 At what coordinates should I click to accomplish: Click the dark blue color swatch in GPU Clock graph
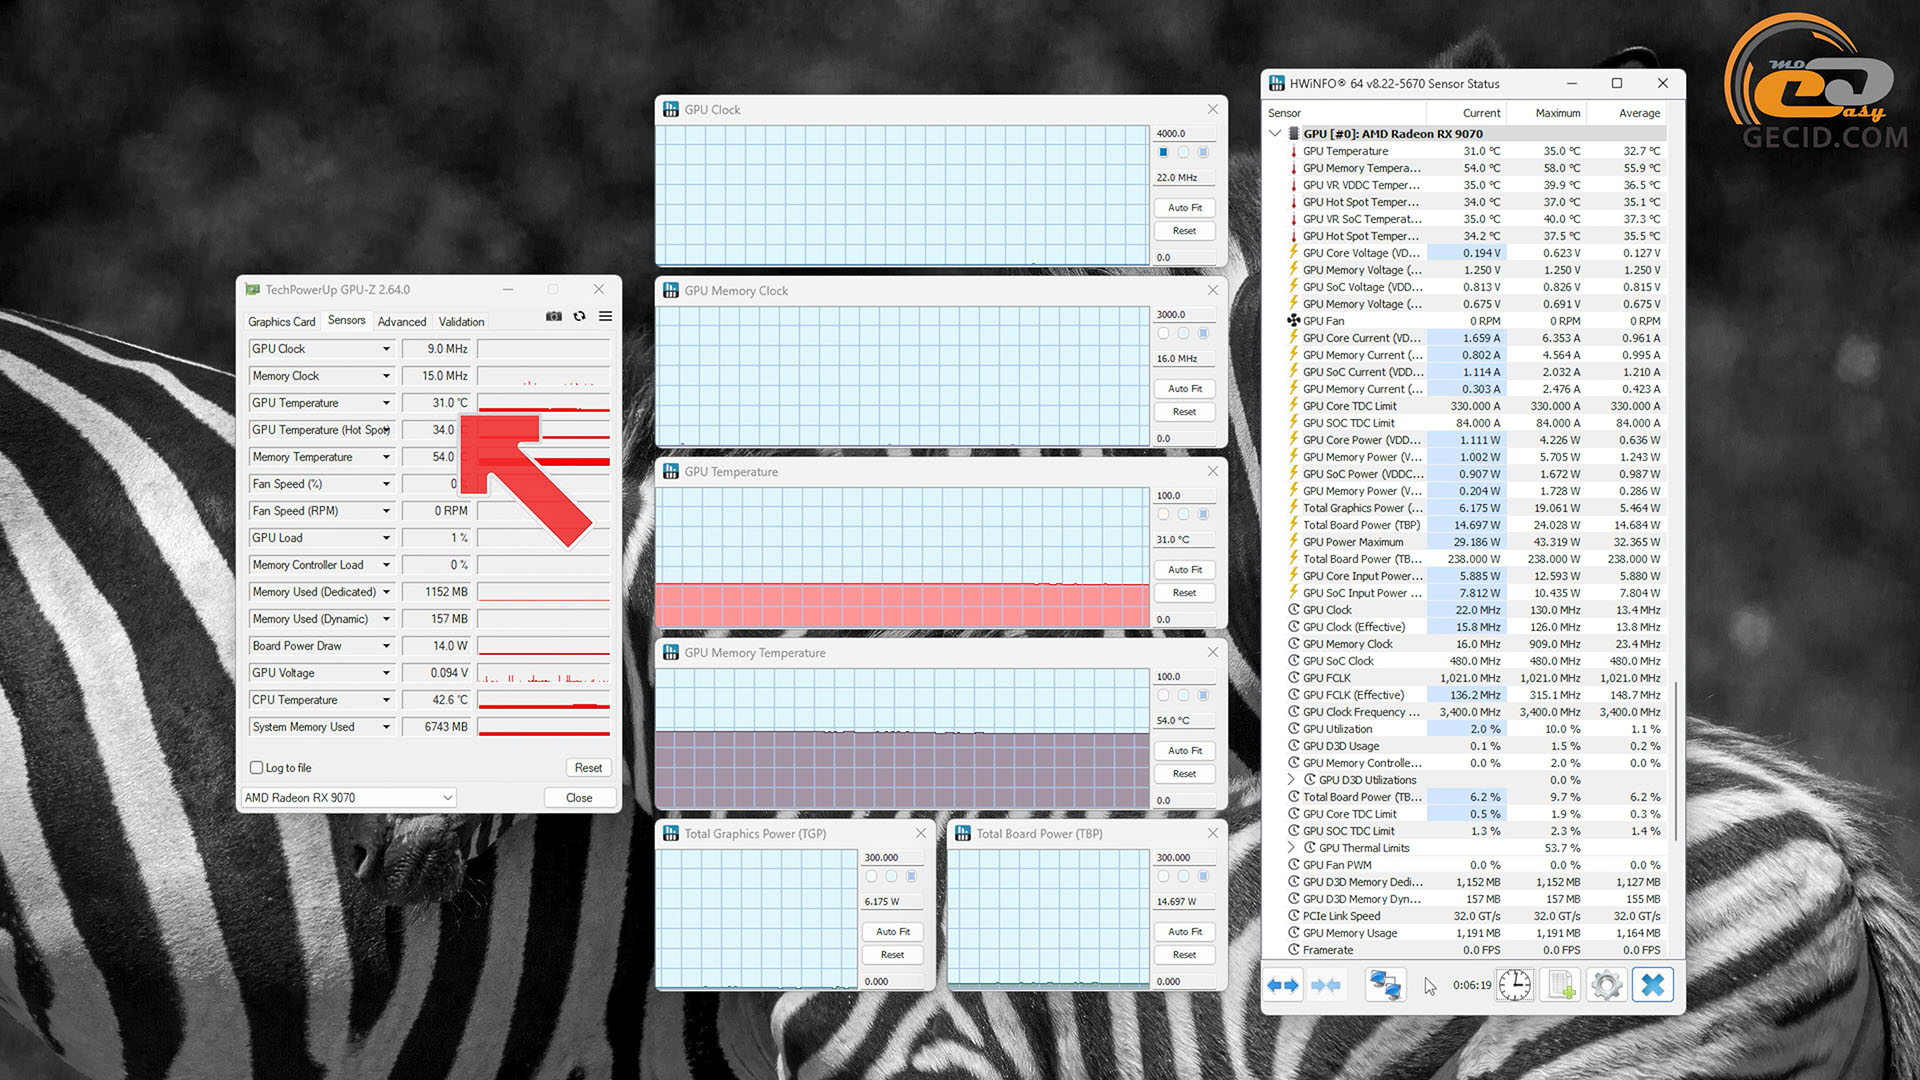[x=1163, y=152]
